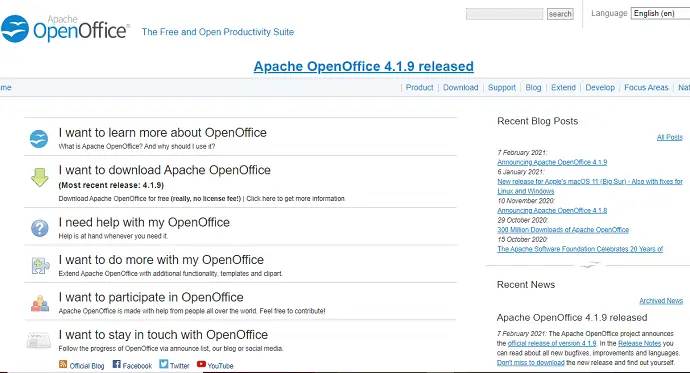Select the Support menu item

(502, 88)
